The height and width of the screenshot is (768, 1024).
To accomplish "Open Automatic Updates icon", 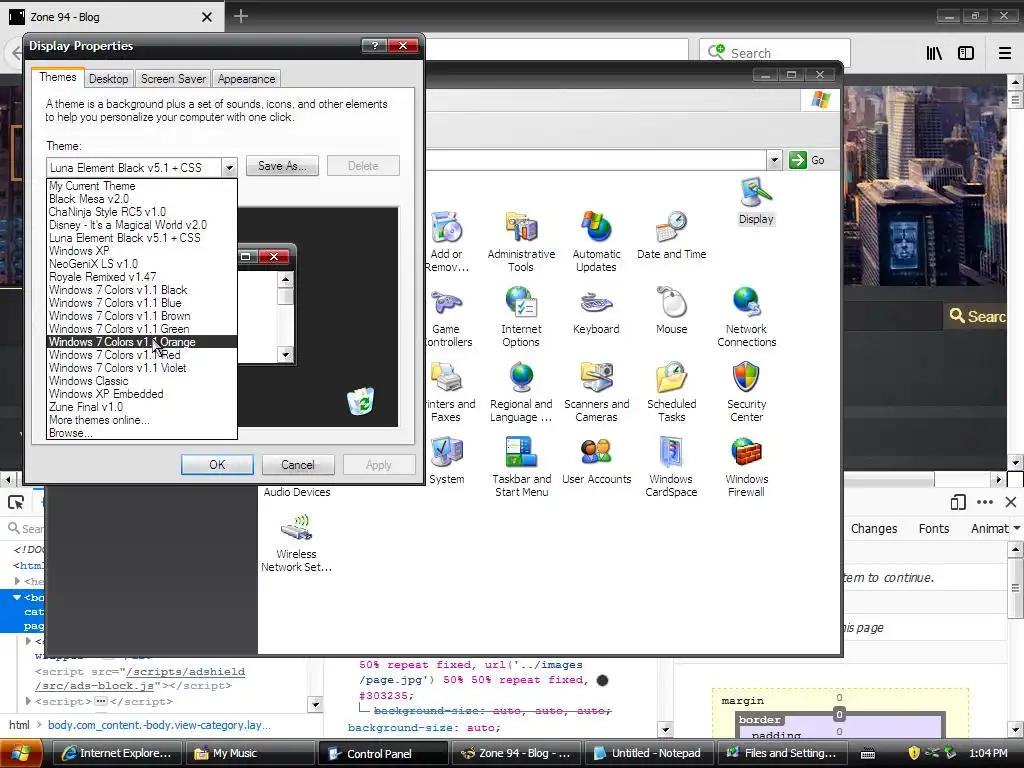I will 596,241.
